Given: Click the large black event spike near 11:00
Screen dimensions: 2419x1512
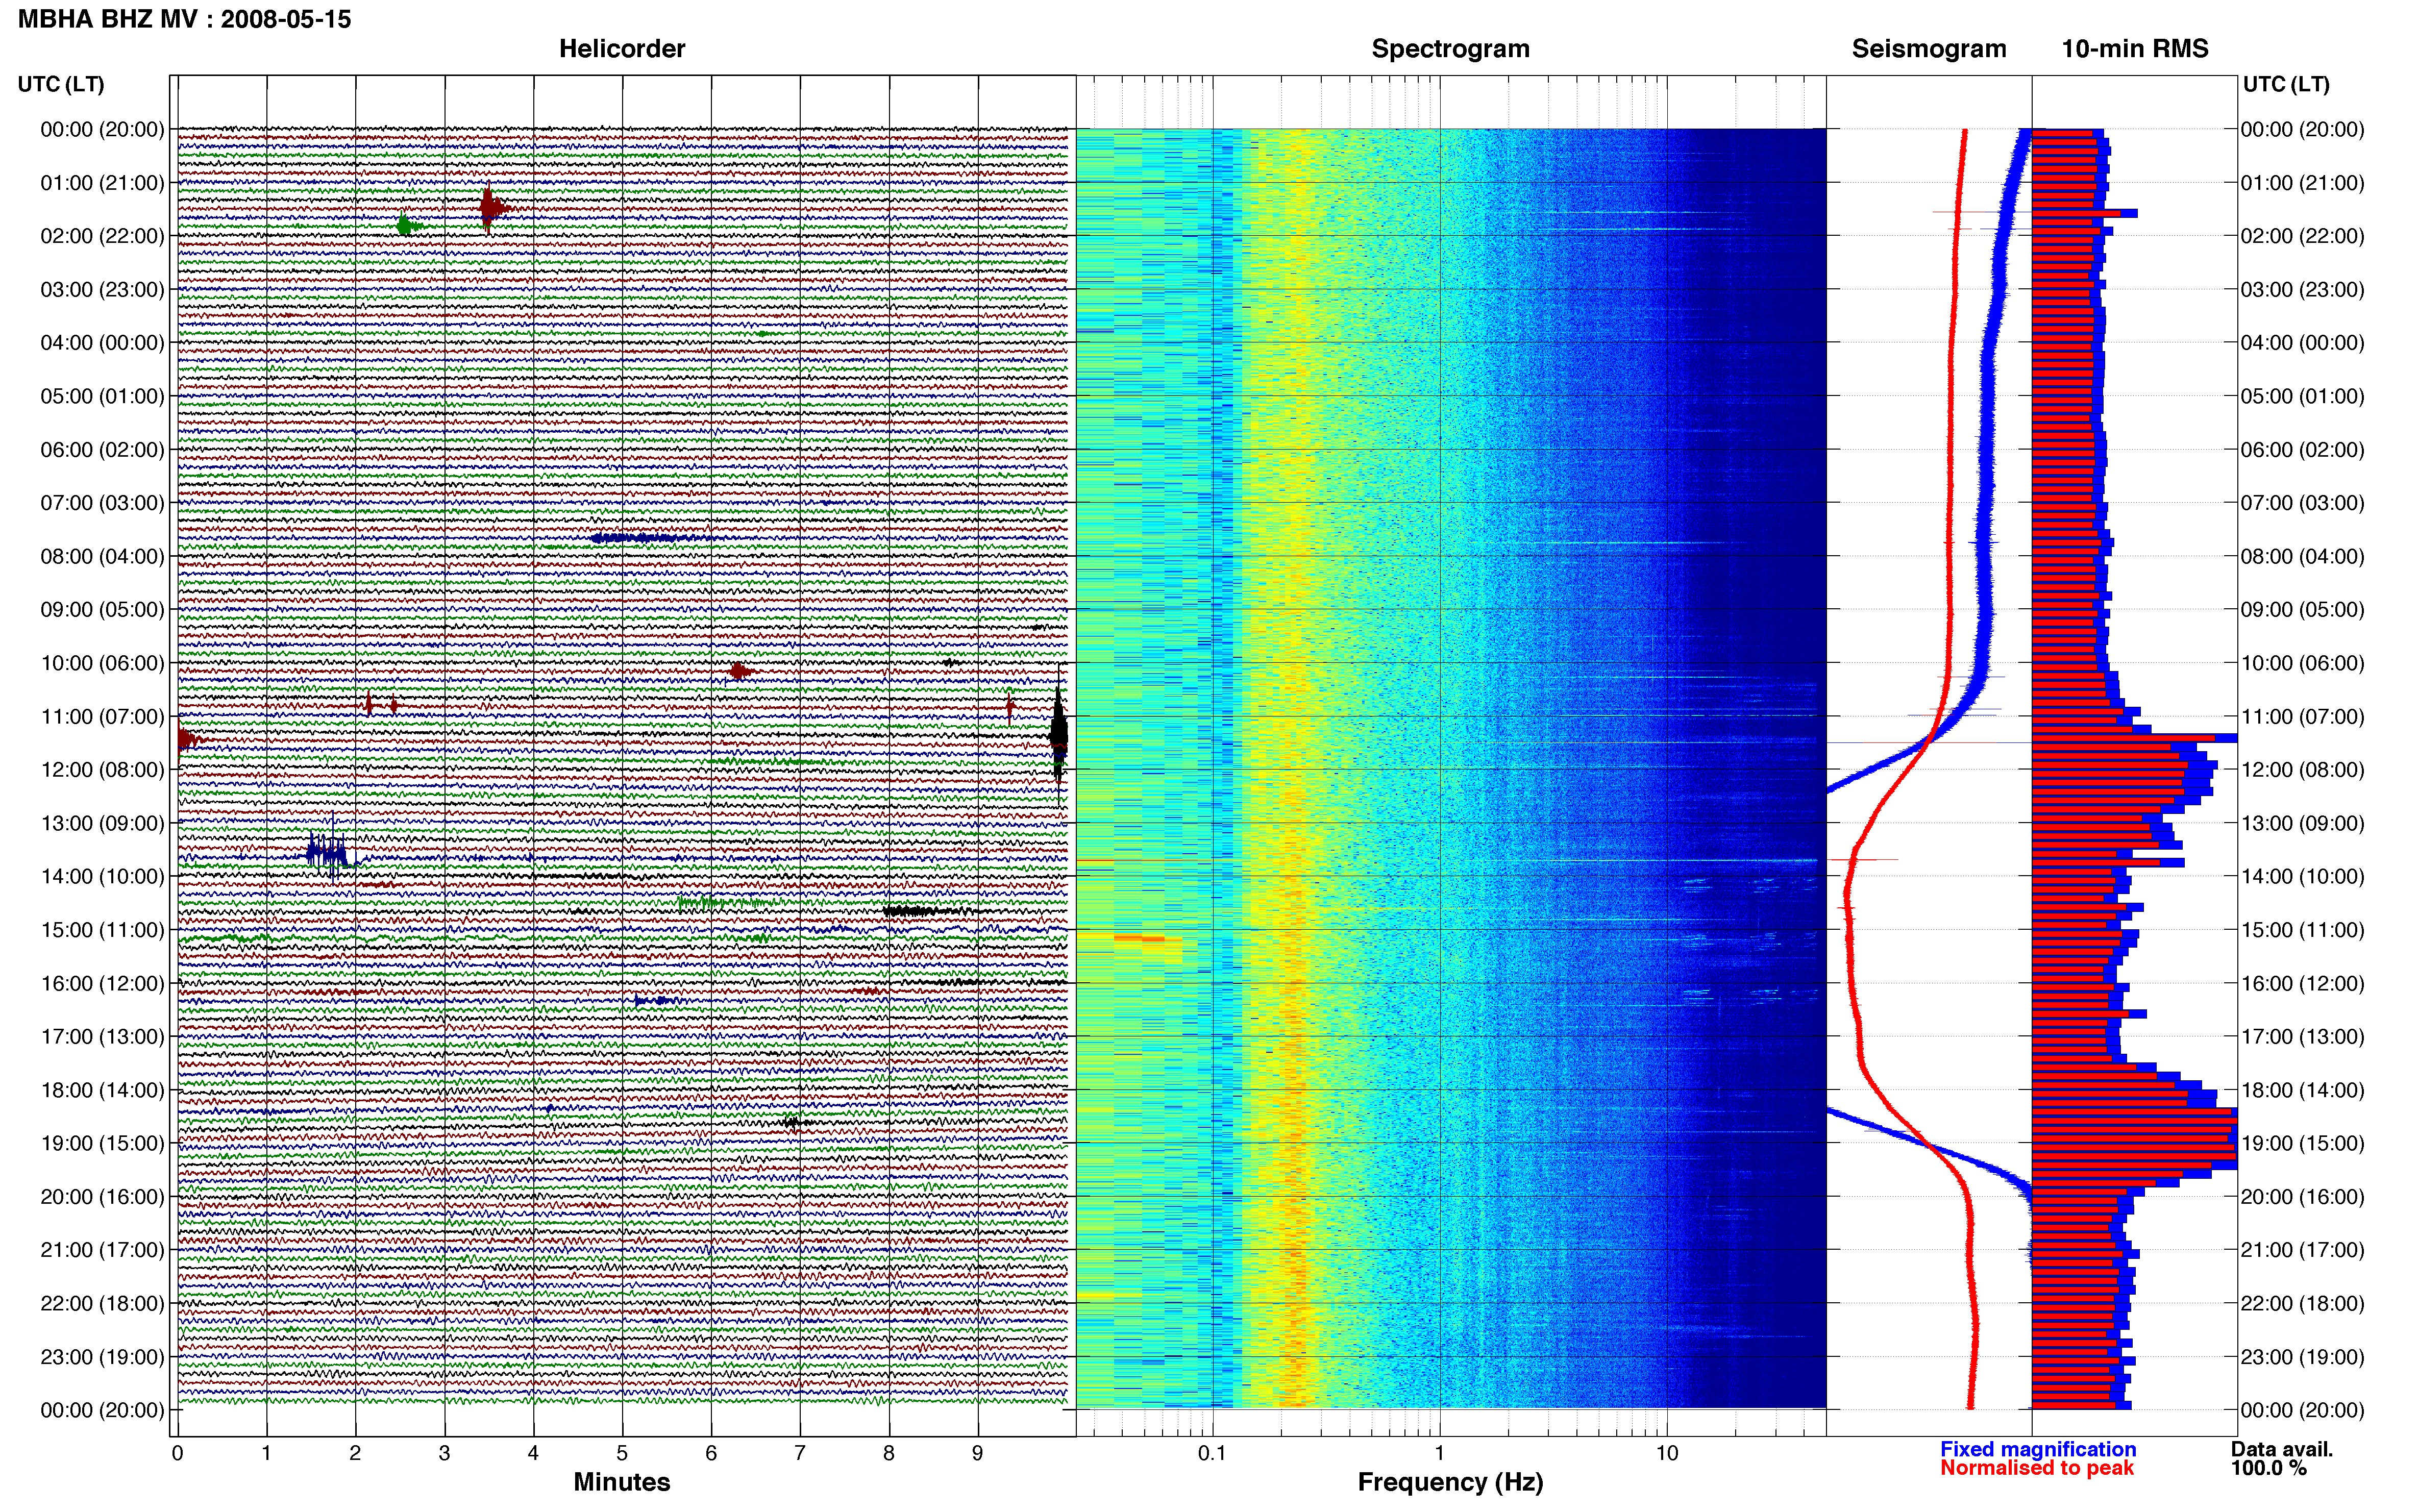Looking at the screenshot, I should coord(1059,734).
